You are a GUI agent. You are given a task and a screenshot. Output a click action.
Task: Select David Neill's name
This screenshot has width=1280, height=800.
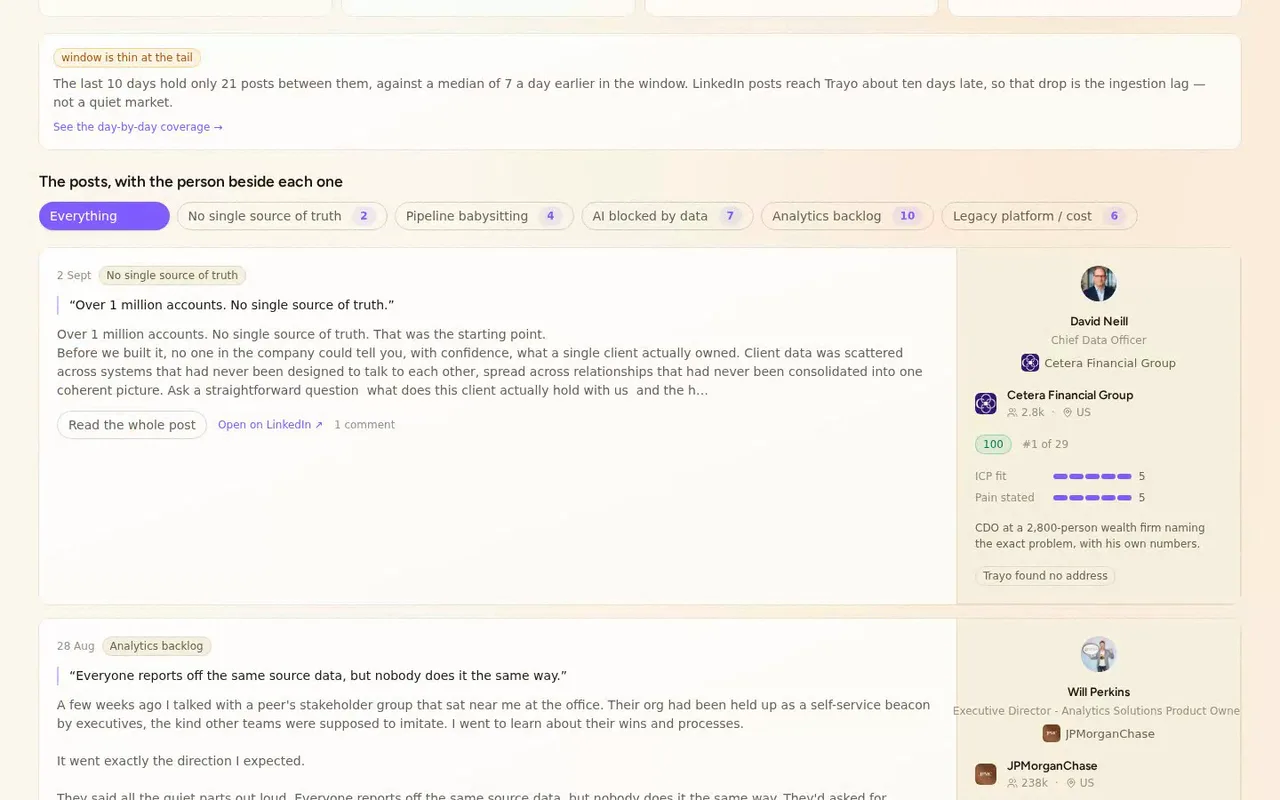pyautogui.click(x=1099, y=321)
